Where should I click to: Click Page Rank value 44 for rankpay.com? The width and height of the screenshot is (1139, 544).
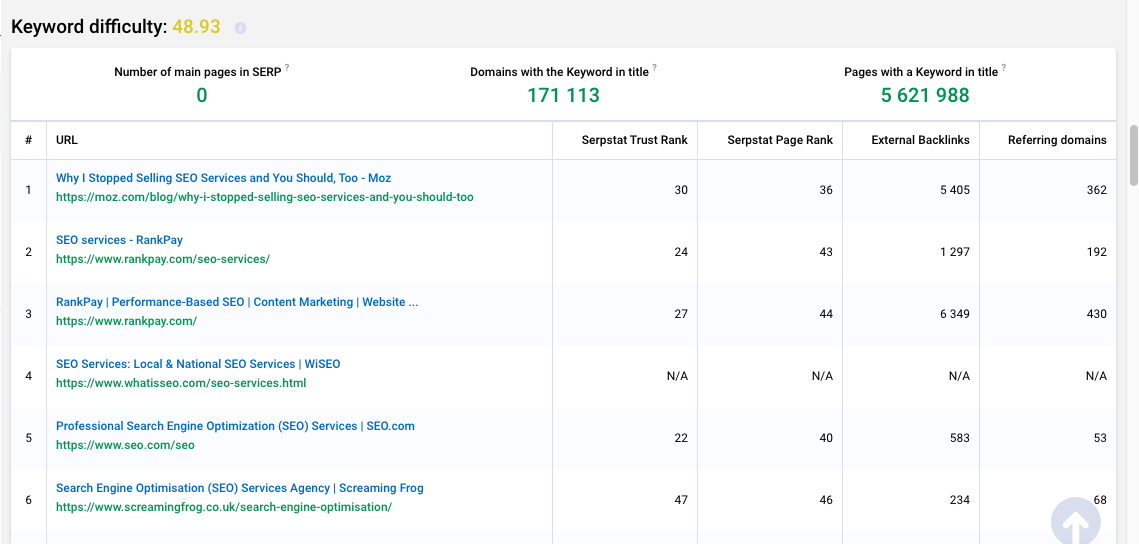826,314
